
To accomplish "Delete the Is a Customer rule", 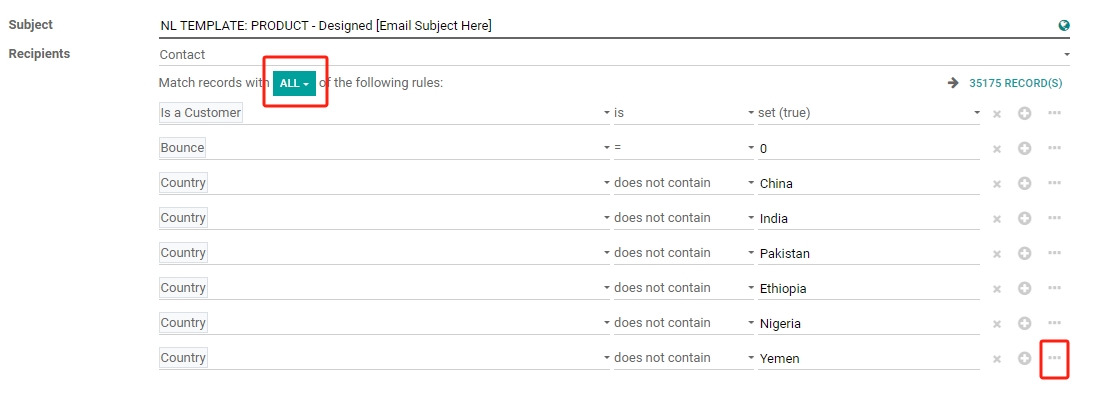I will coord(997,113).
